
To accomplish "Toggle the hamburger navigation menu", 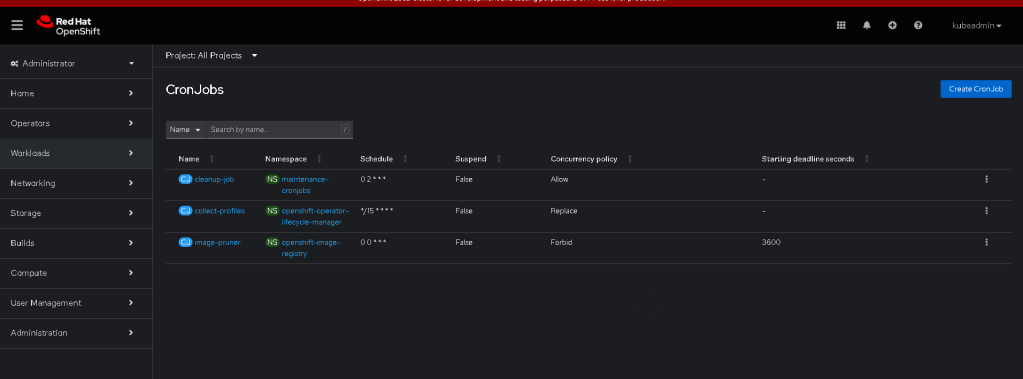I will coord(17,25).
